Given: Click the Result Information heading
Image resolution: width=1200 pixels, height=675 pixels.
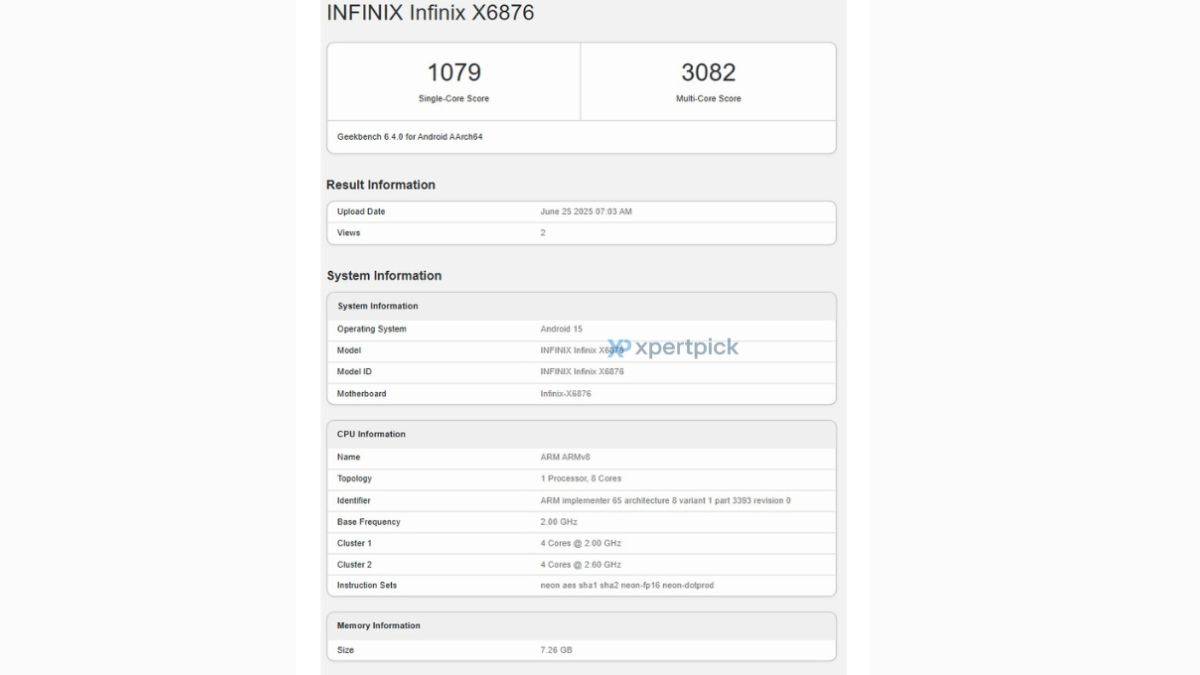Looking at the screenshot, I should pyautogui.click(x=380, y=185).
